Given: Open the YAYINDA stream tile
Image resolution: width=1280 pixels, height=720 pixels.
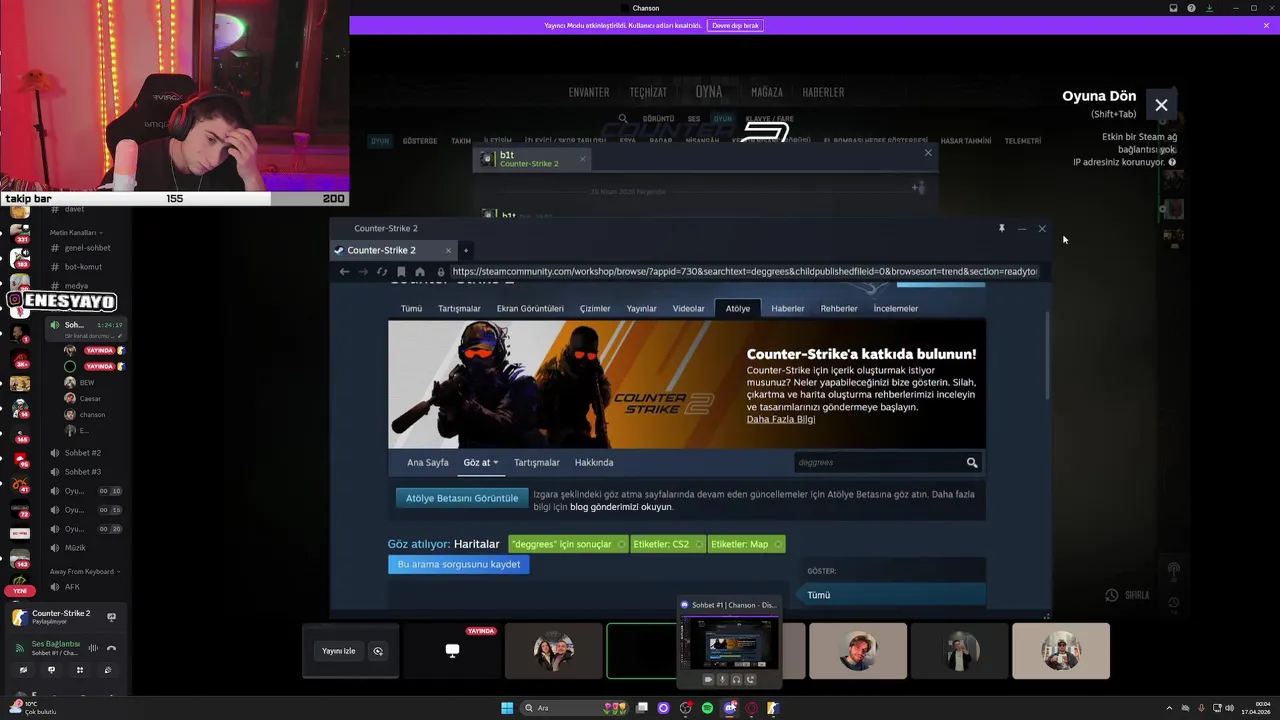Looking at the screenshot, I should pos(452,651).
